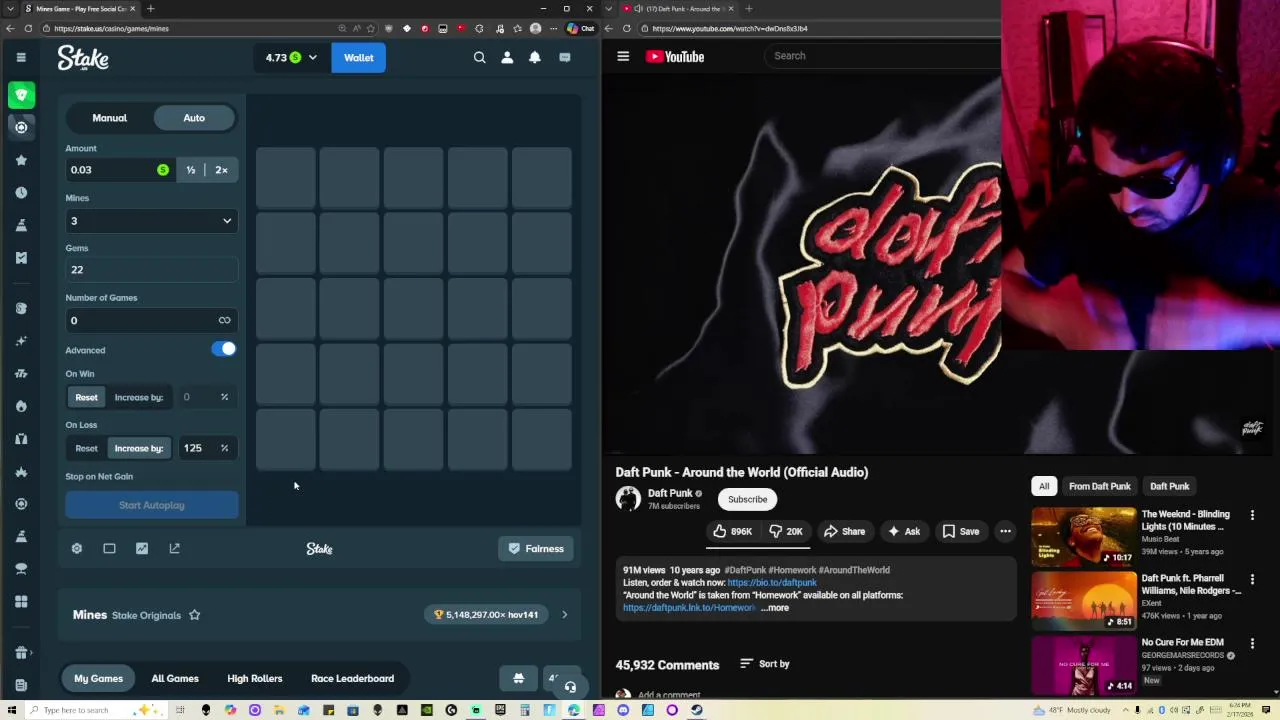Open Sort by comments menu
This screenshot has height=720, width=1280.
pos(765,664)
